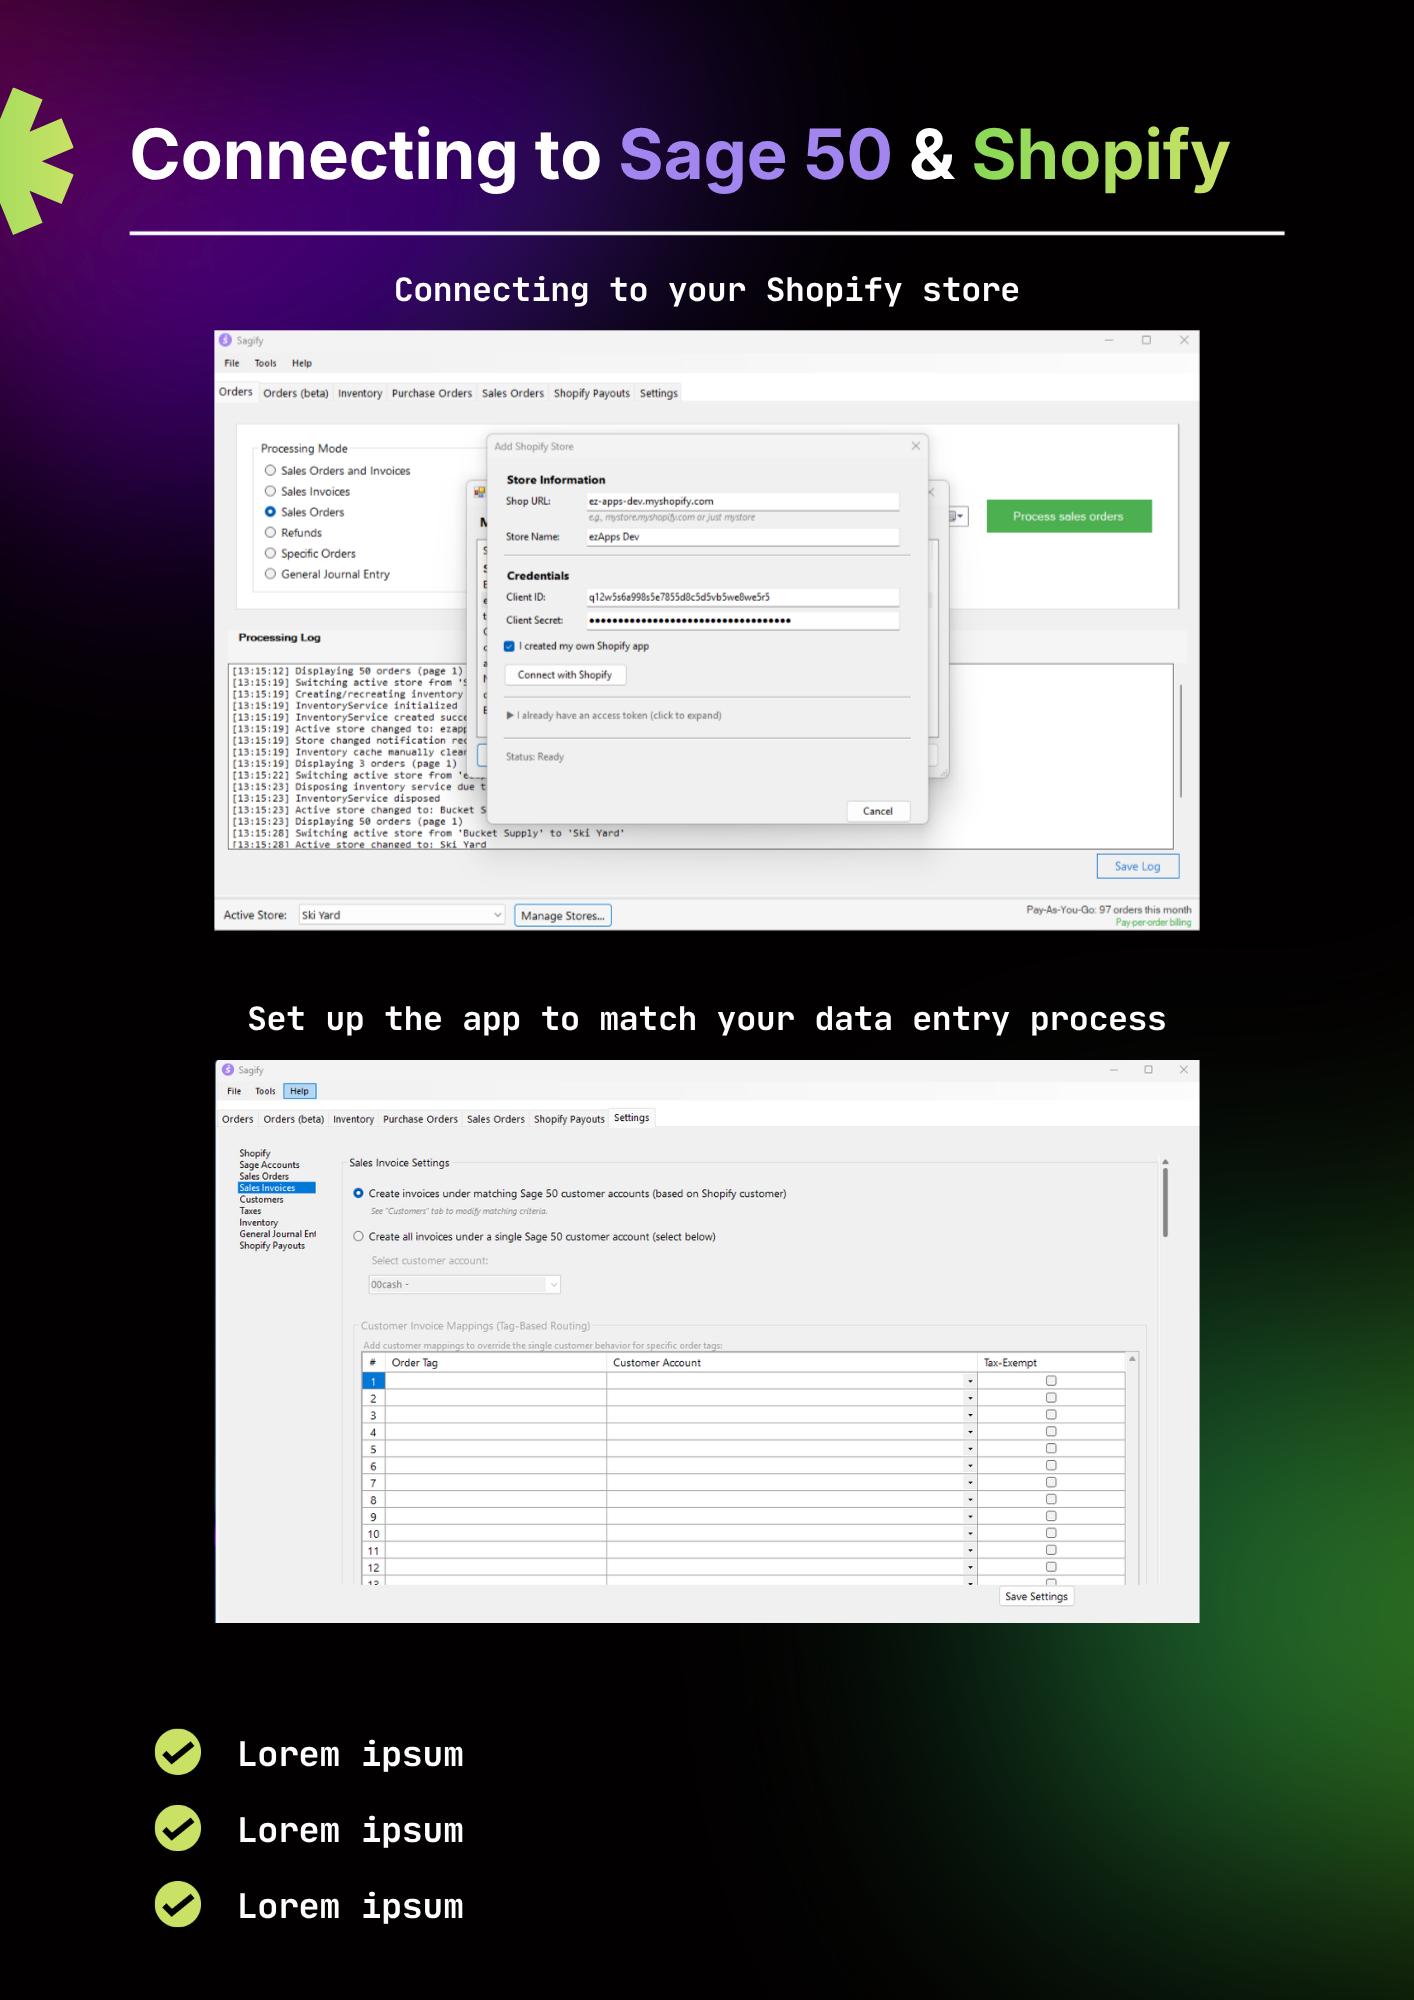1414x2000 pixels.
Task: Click the Save Settings button
Action: (1036, 1596)
